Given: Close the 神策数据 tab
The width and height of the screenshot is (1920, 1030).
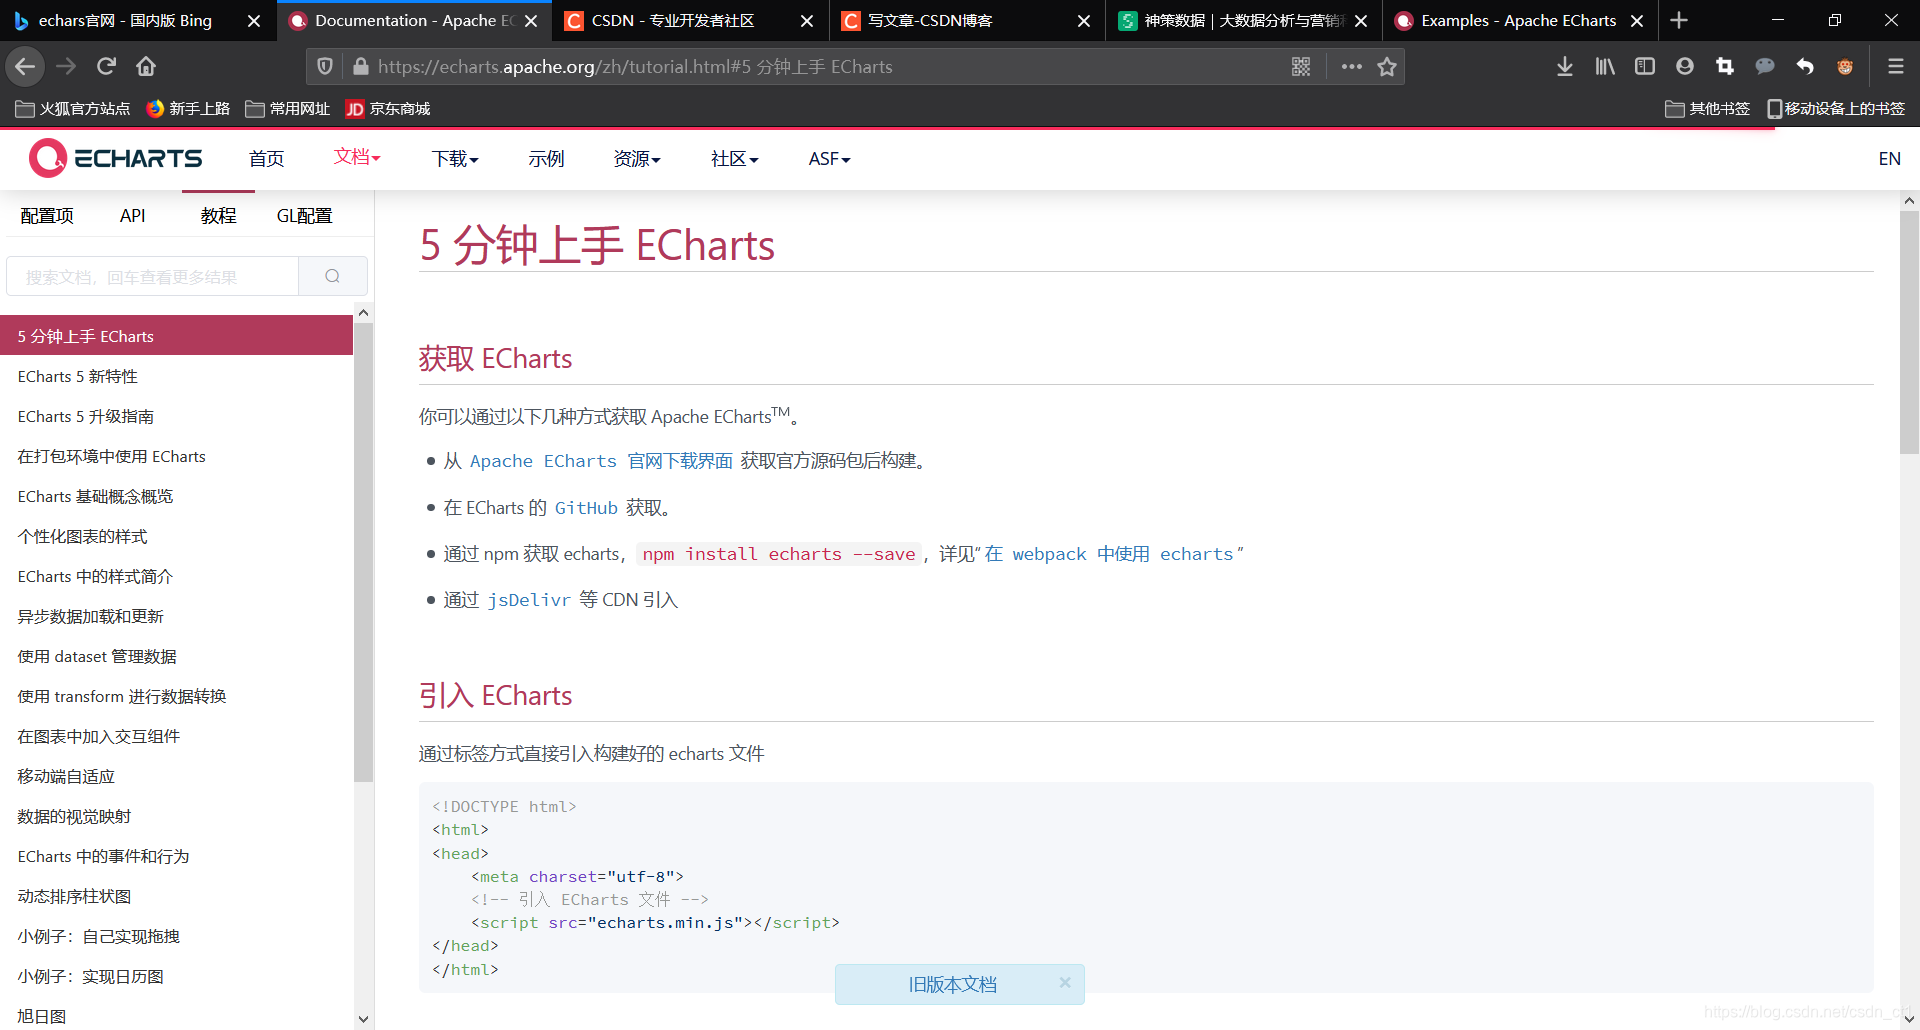Looking at the screenshot, I should point(1361,20).
